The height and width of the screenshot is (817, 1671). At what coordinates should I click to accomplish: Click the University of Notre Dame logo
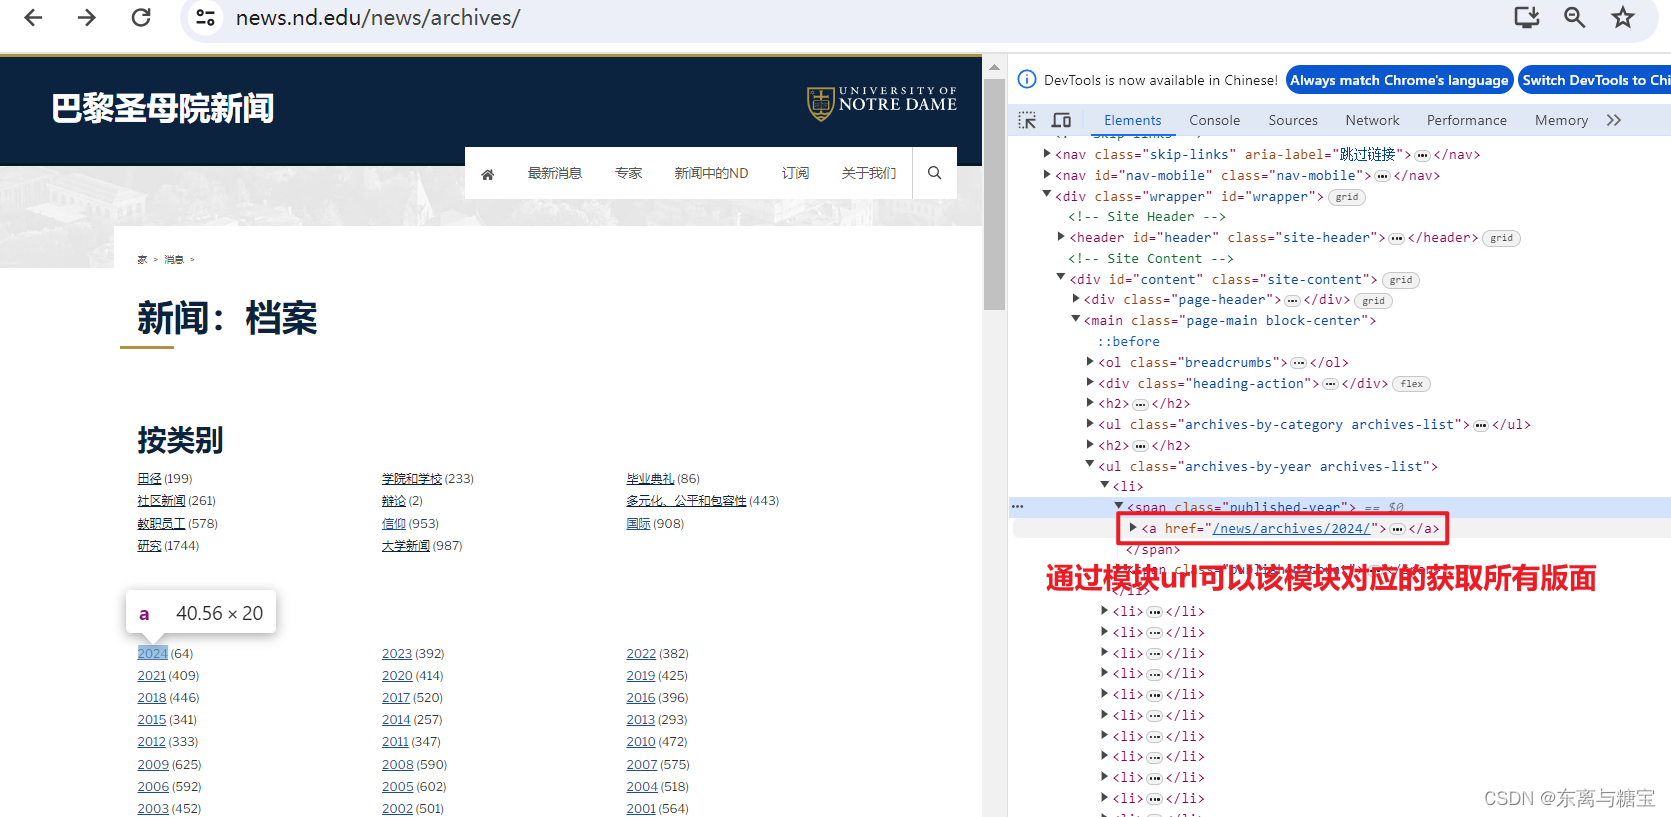(x=882, y=103)
